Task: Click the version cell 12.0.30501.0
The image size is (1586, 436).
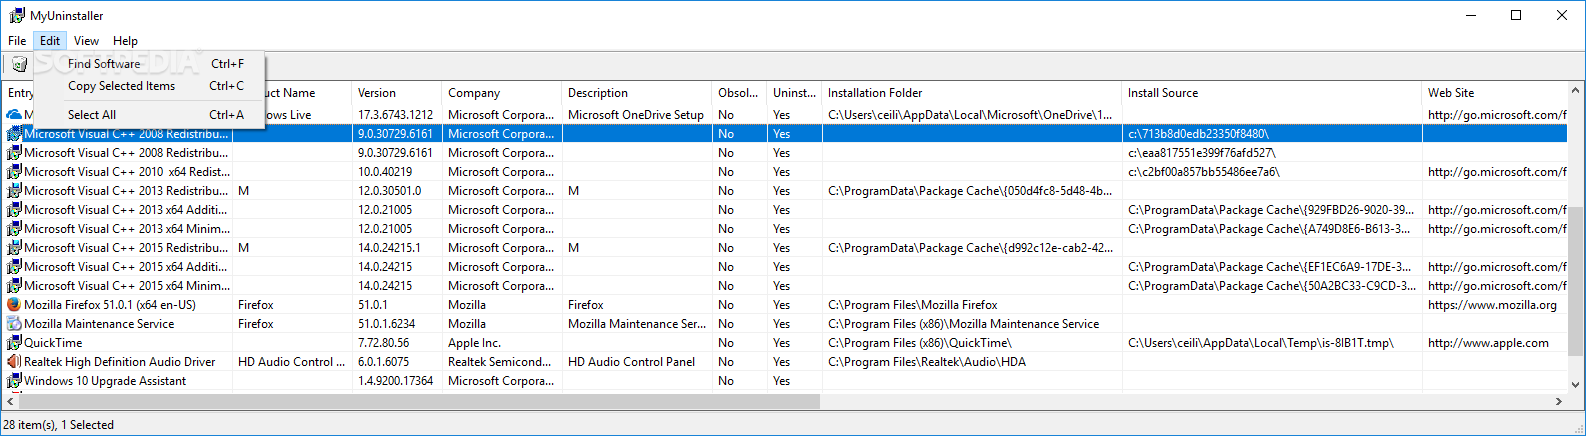Action: pos(390,191)
